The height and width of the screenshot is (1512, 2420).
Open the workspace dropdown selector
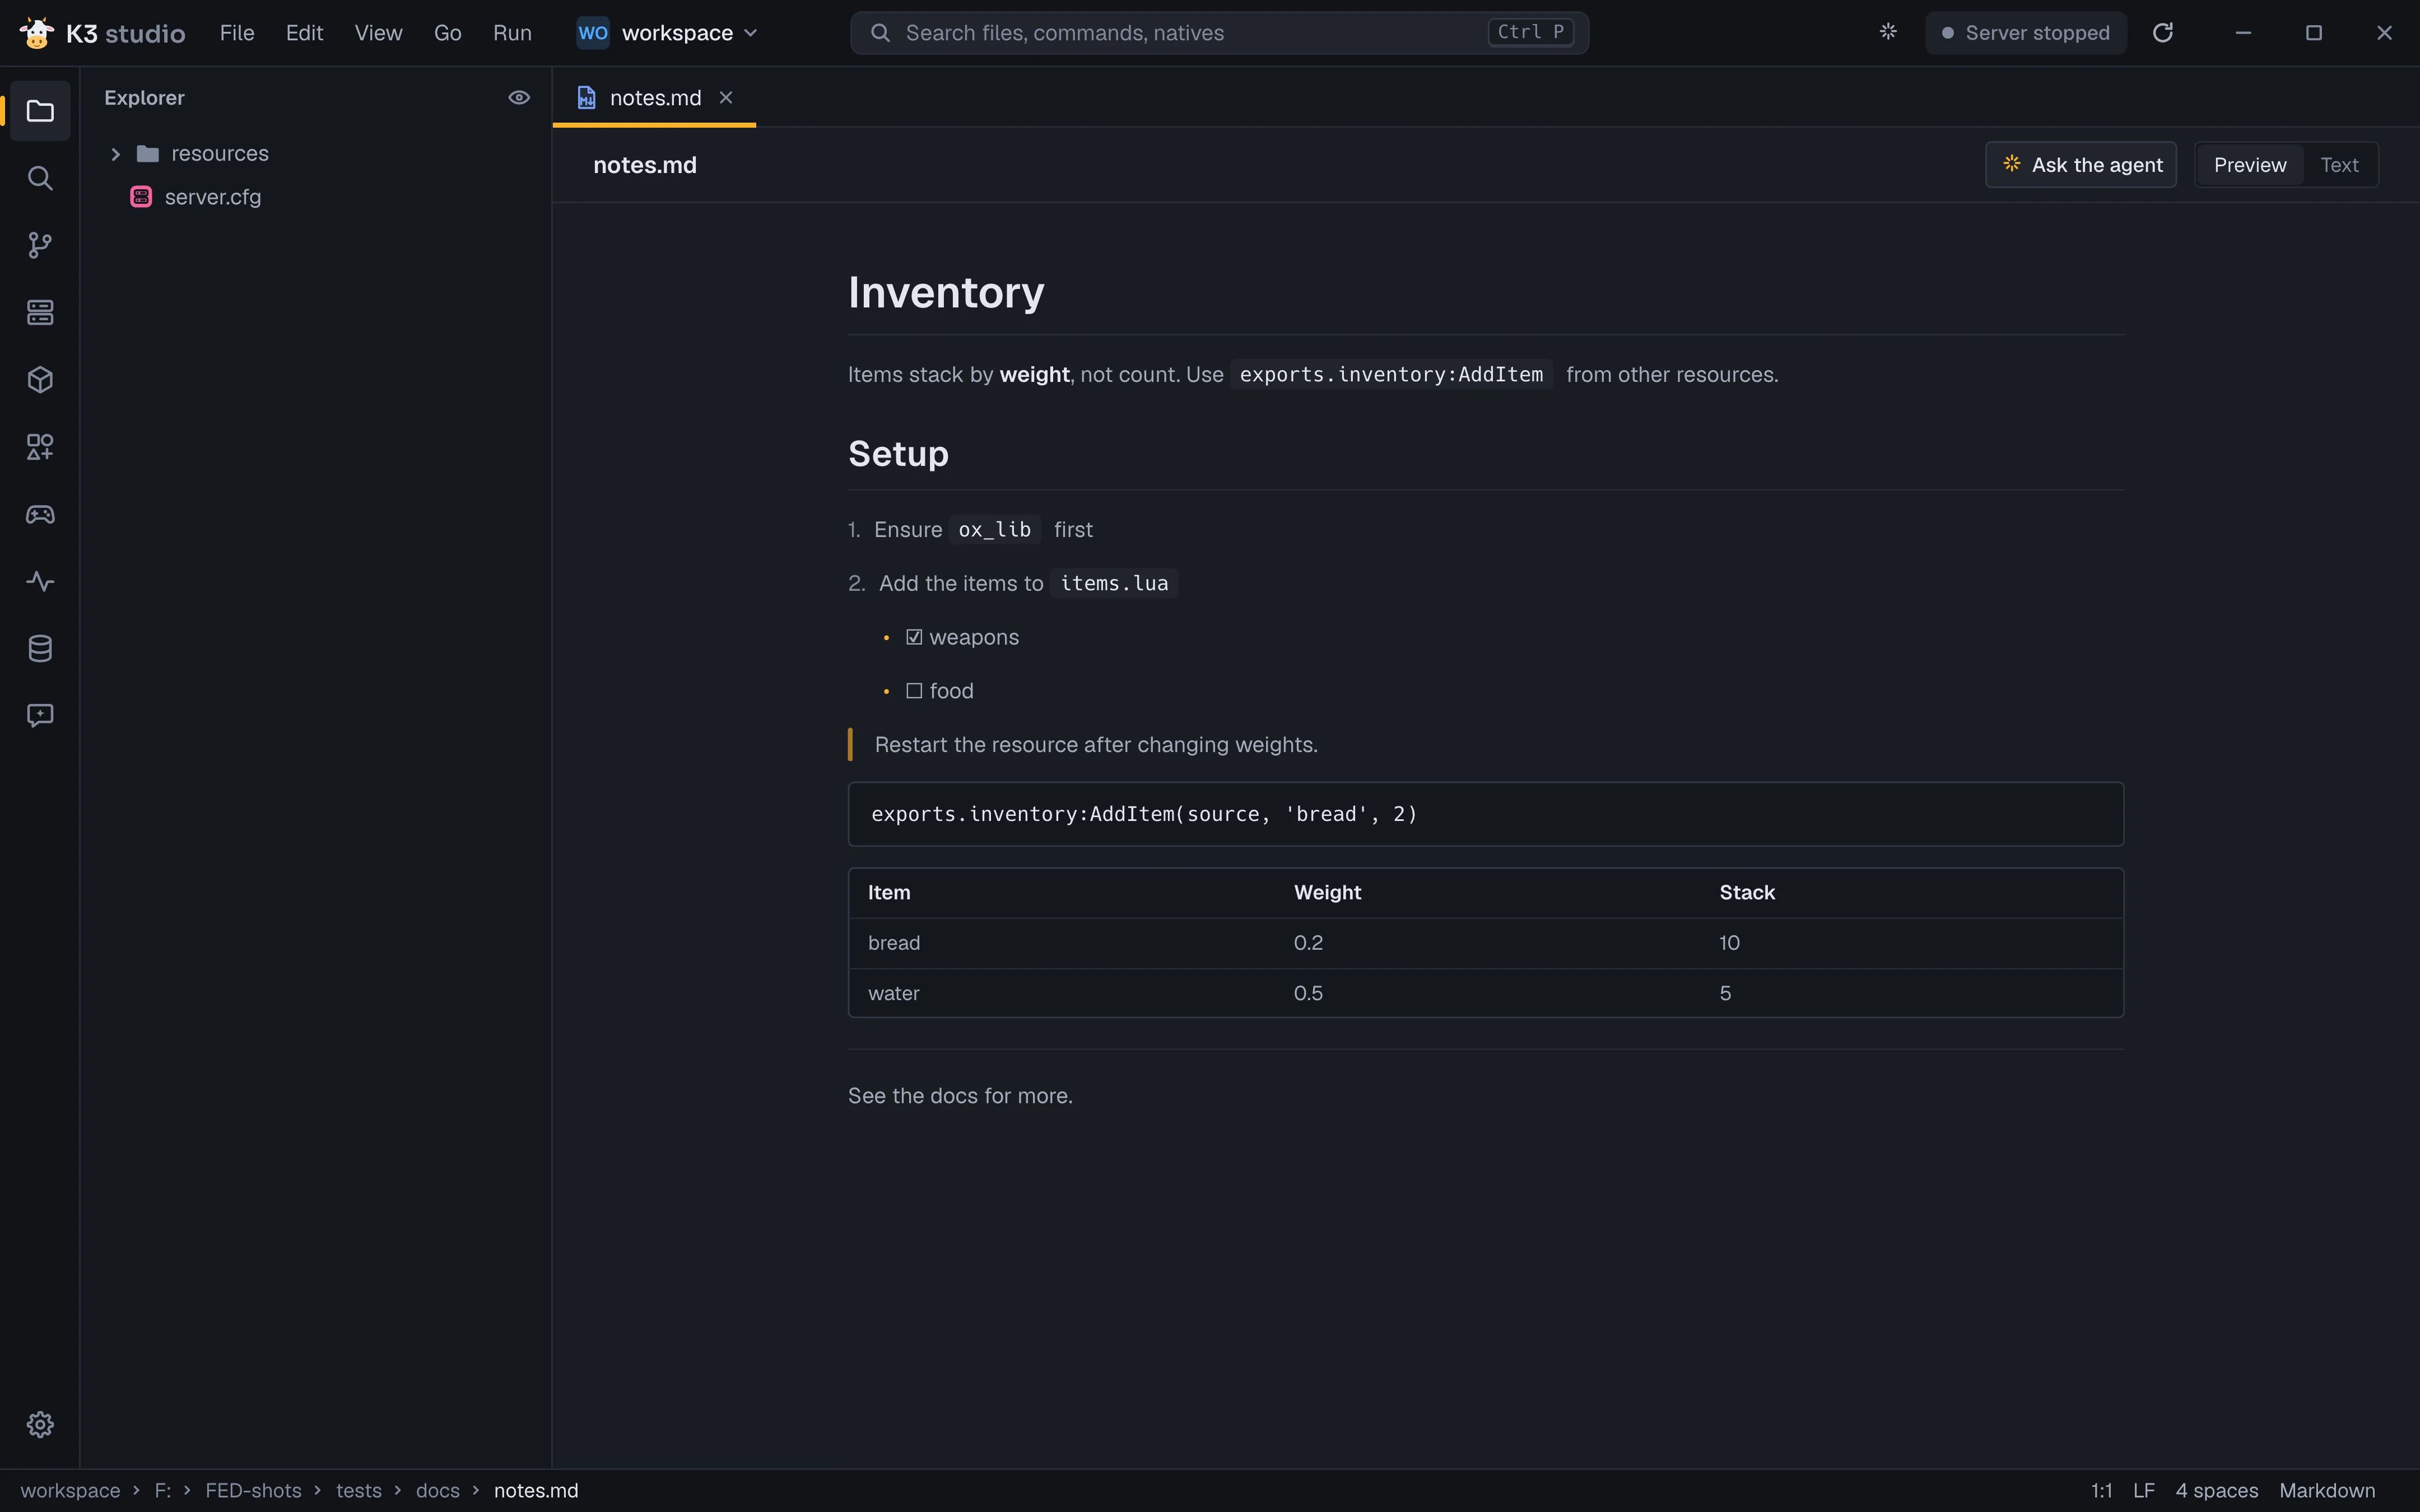pos(667,33)
